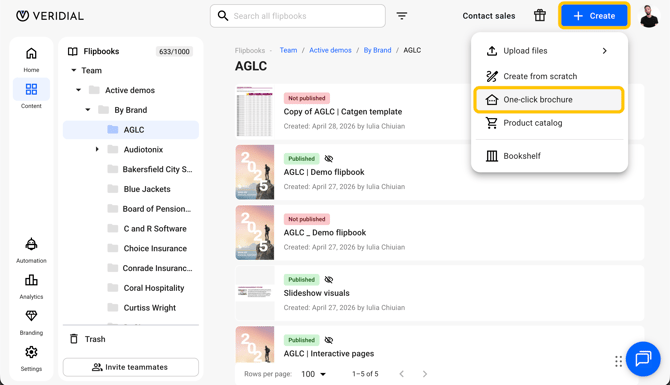Toggle visibility of Slideshow visuals

pos(329,279)
